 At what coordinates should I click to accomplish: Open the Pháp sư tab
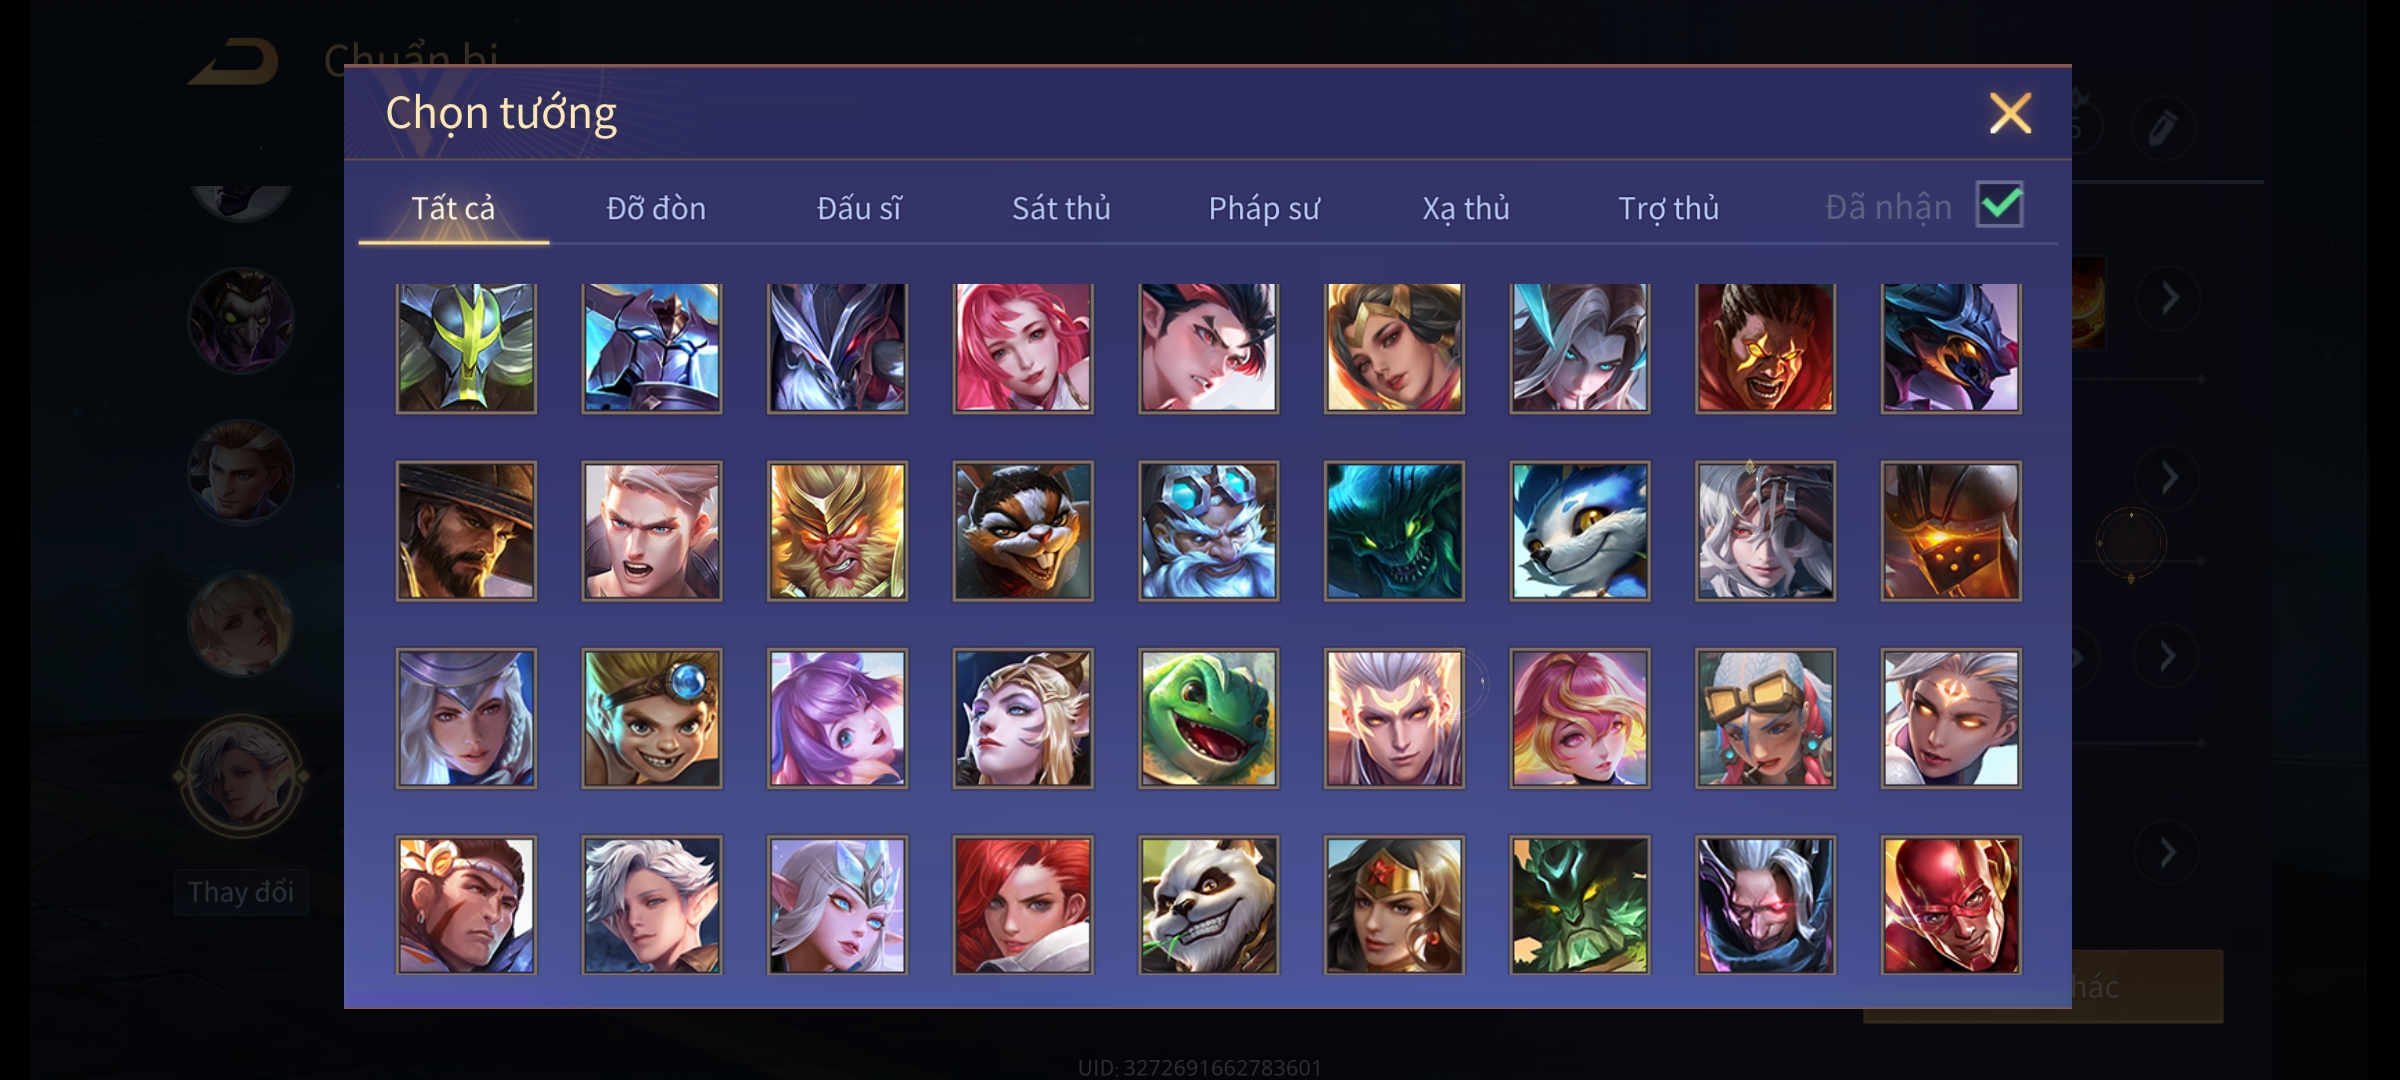tap(1264, 208)
